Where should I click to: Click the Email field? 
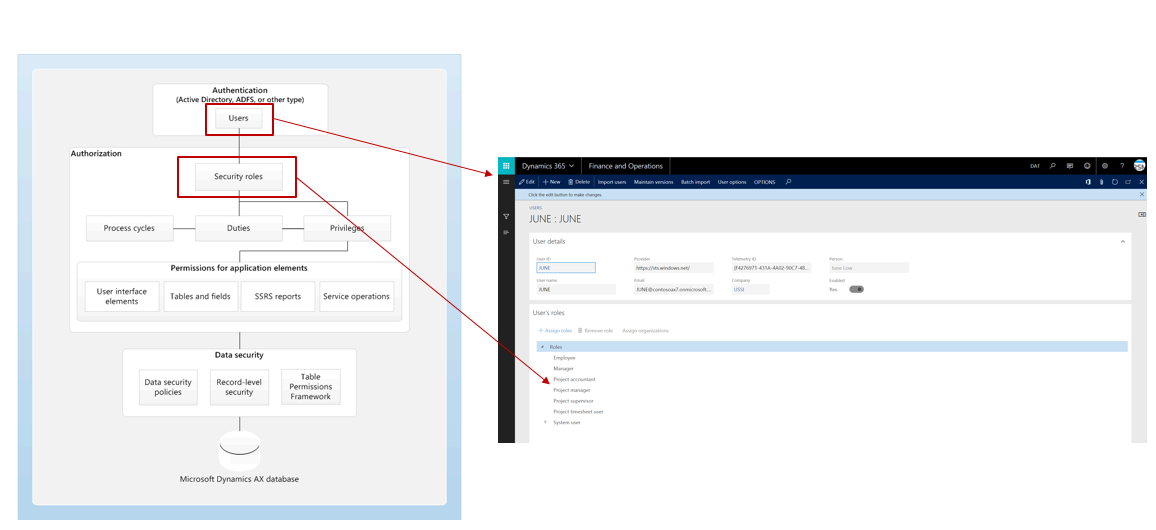(674, 290)
